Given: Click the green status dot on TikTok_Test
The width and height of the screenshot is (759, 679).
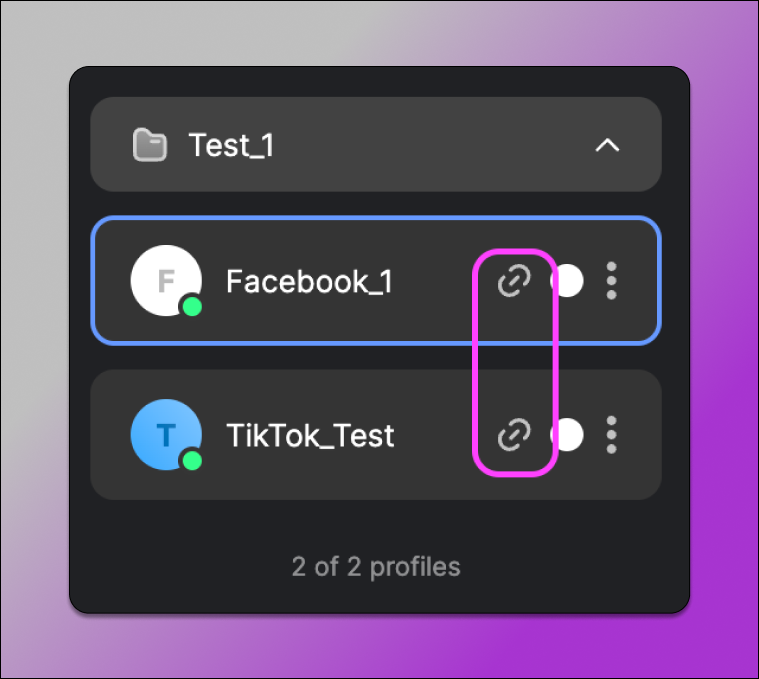Looking at the screenshot, I should click(192, 460).
